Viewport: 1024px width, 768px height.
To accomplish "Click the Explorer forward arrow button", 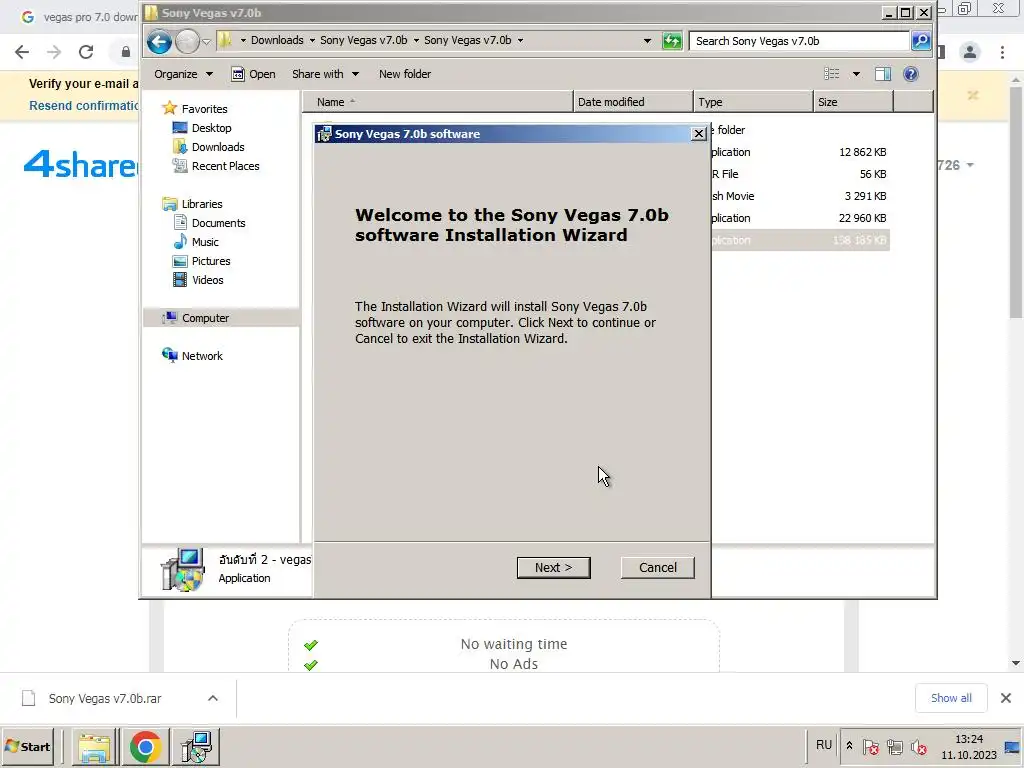I will coord(187,42).
